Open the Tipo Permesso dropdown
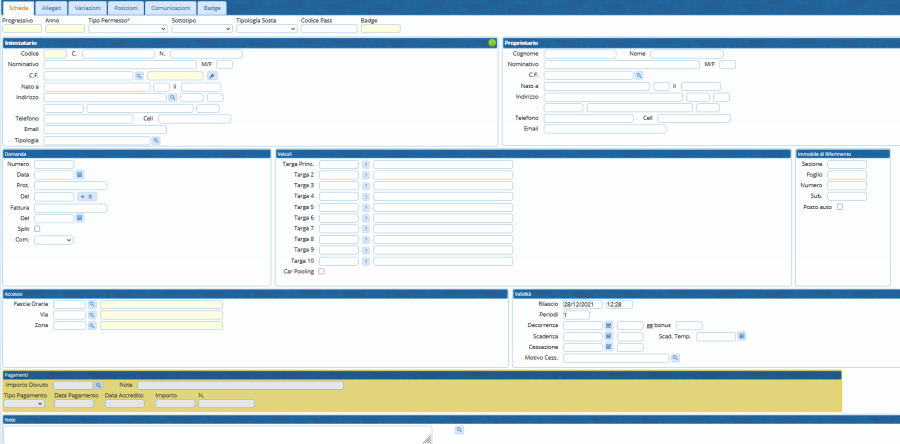900x444 pixels. tap(127, 29)
